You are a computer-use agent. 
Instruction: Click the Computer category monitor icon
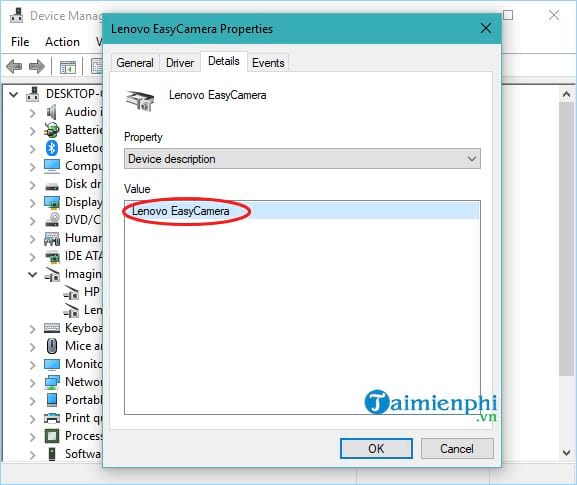click(52, 166)
